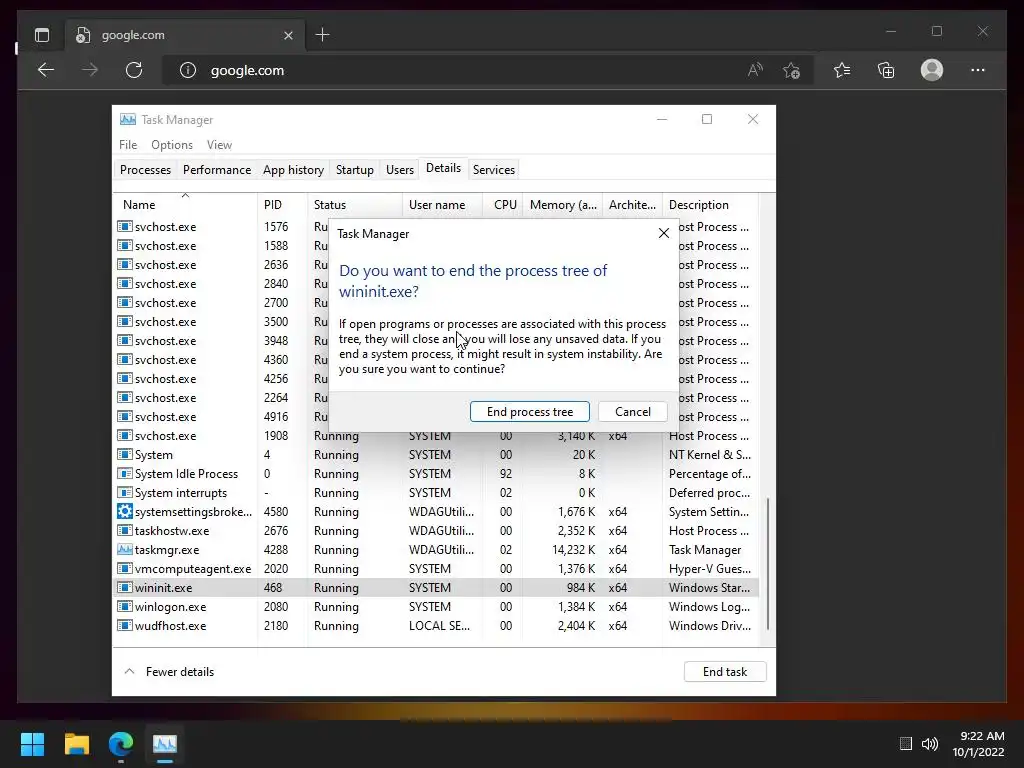Click the Task Manager taskbar icon
Viewport: 1024px width, 768px height.
tap(165, 744)
